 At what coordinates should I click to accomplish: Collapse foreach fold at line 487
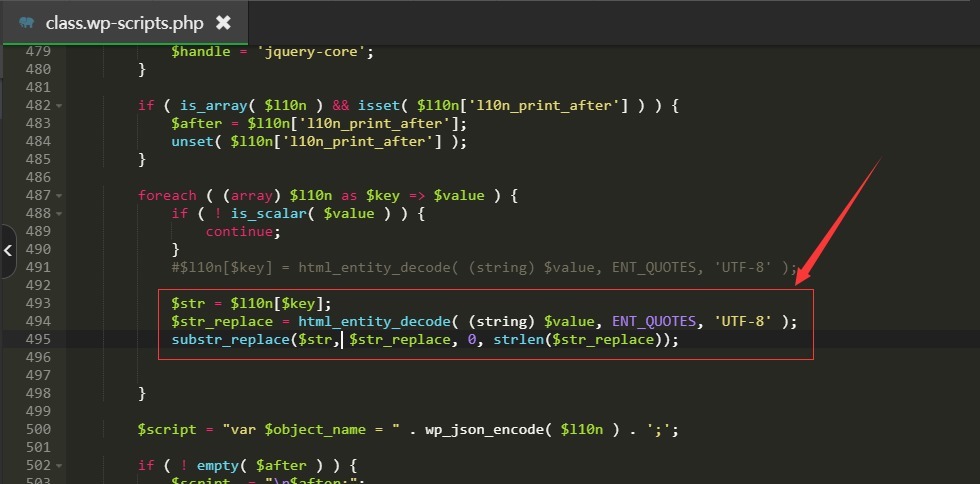coord(59,196)
